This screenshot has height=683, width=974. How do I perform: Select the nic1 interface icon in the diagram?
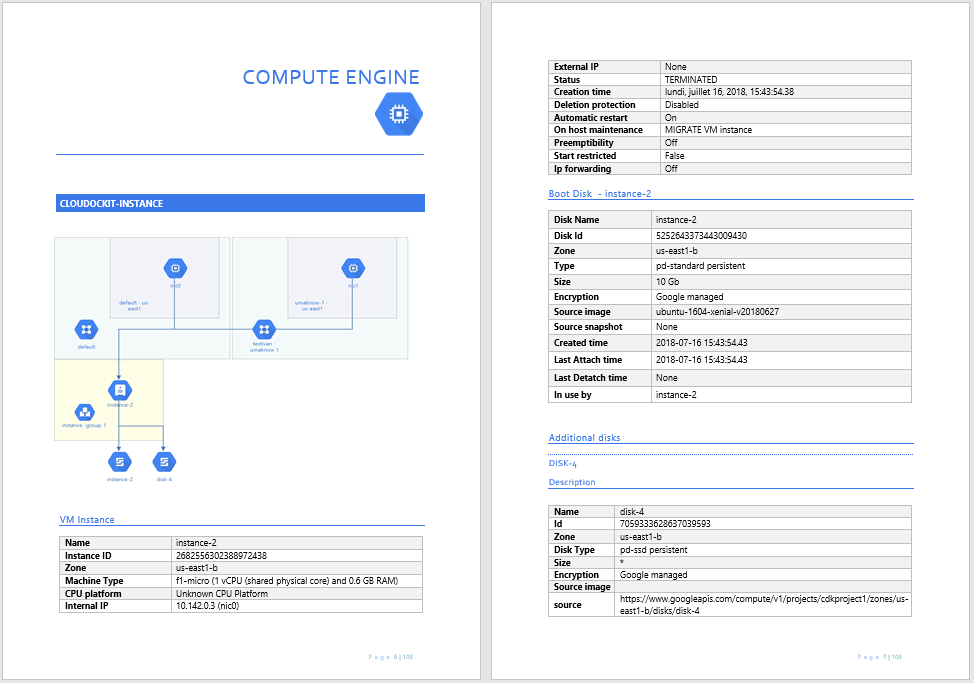point(353,268)
